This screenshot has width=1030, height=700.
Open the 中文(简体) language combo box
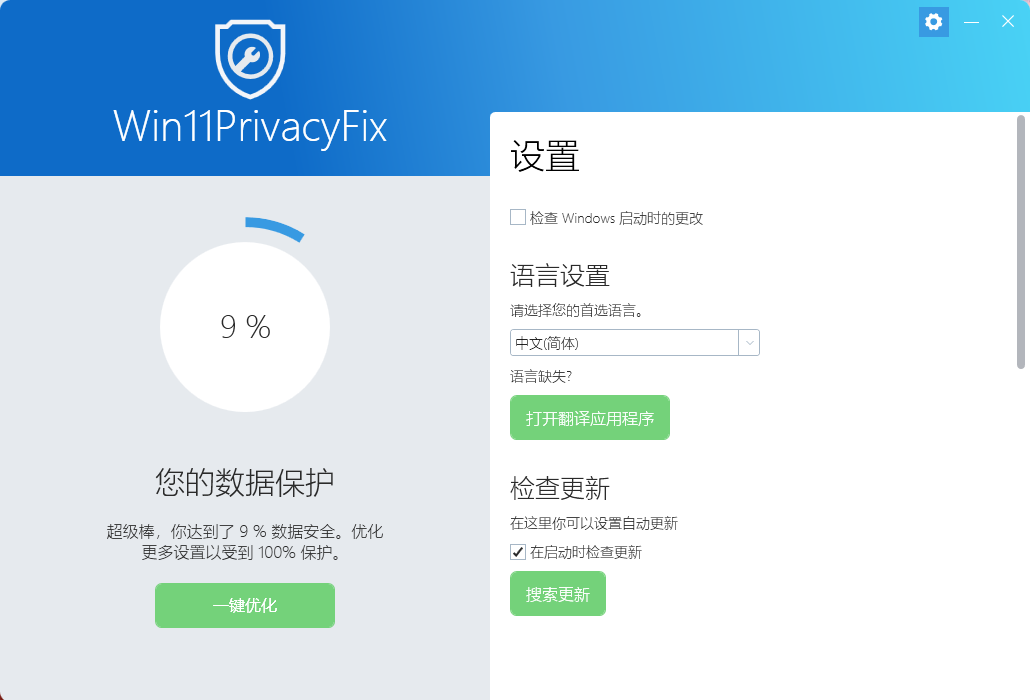624,343
